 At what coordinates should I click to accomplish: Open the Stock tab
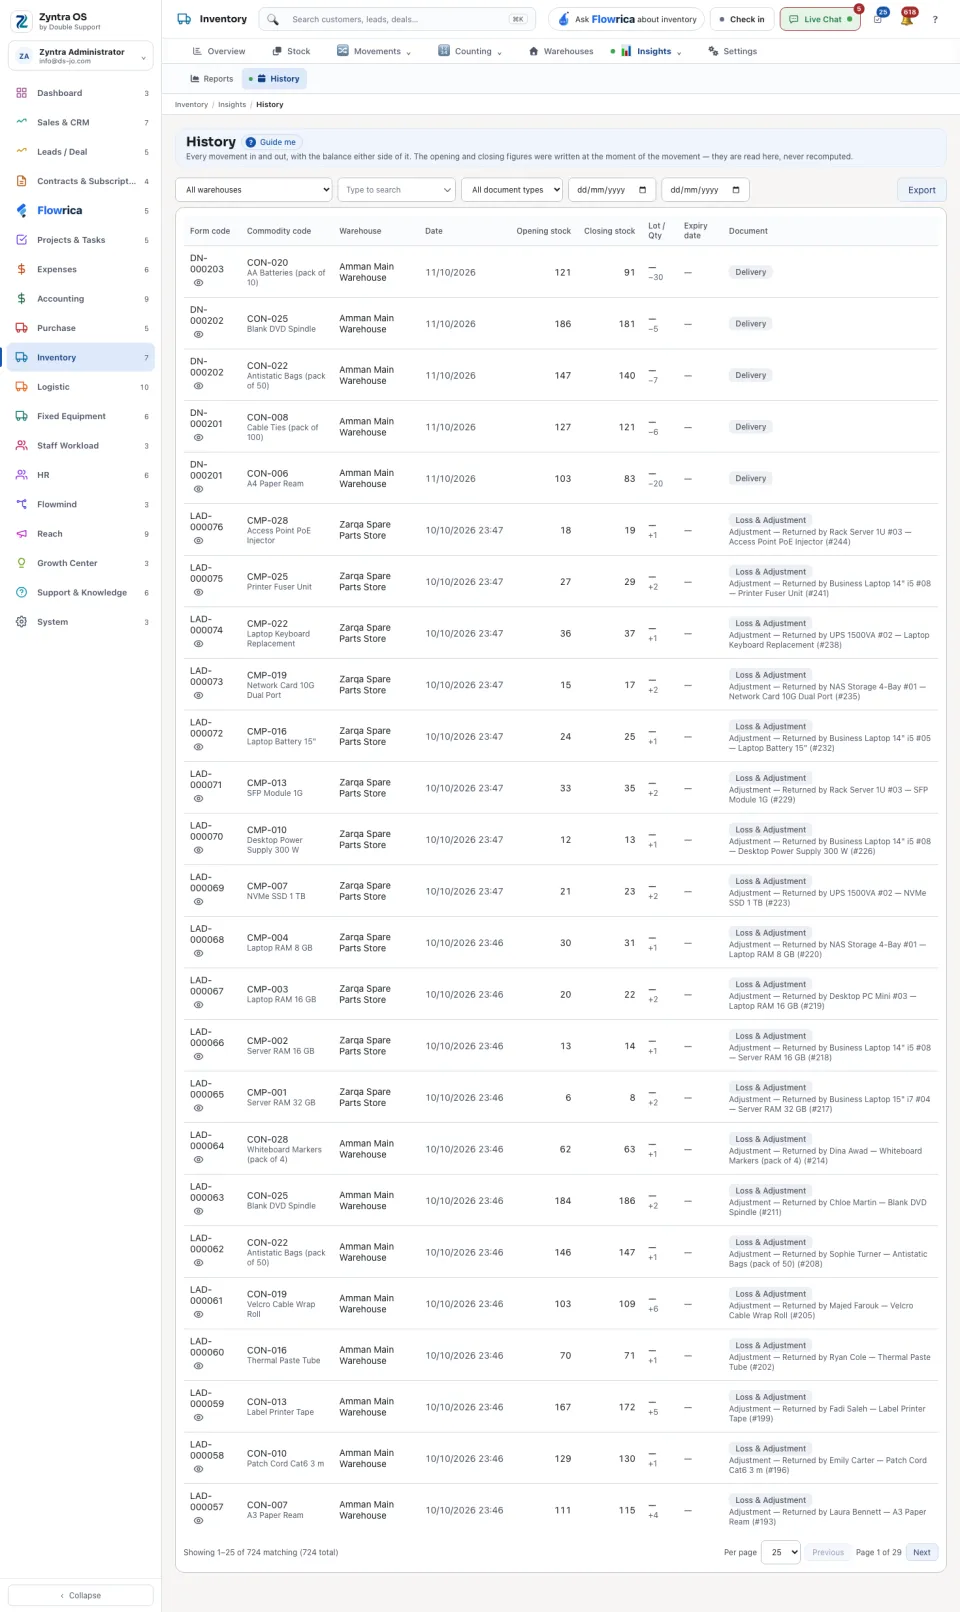(291, 51)
